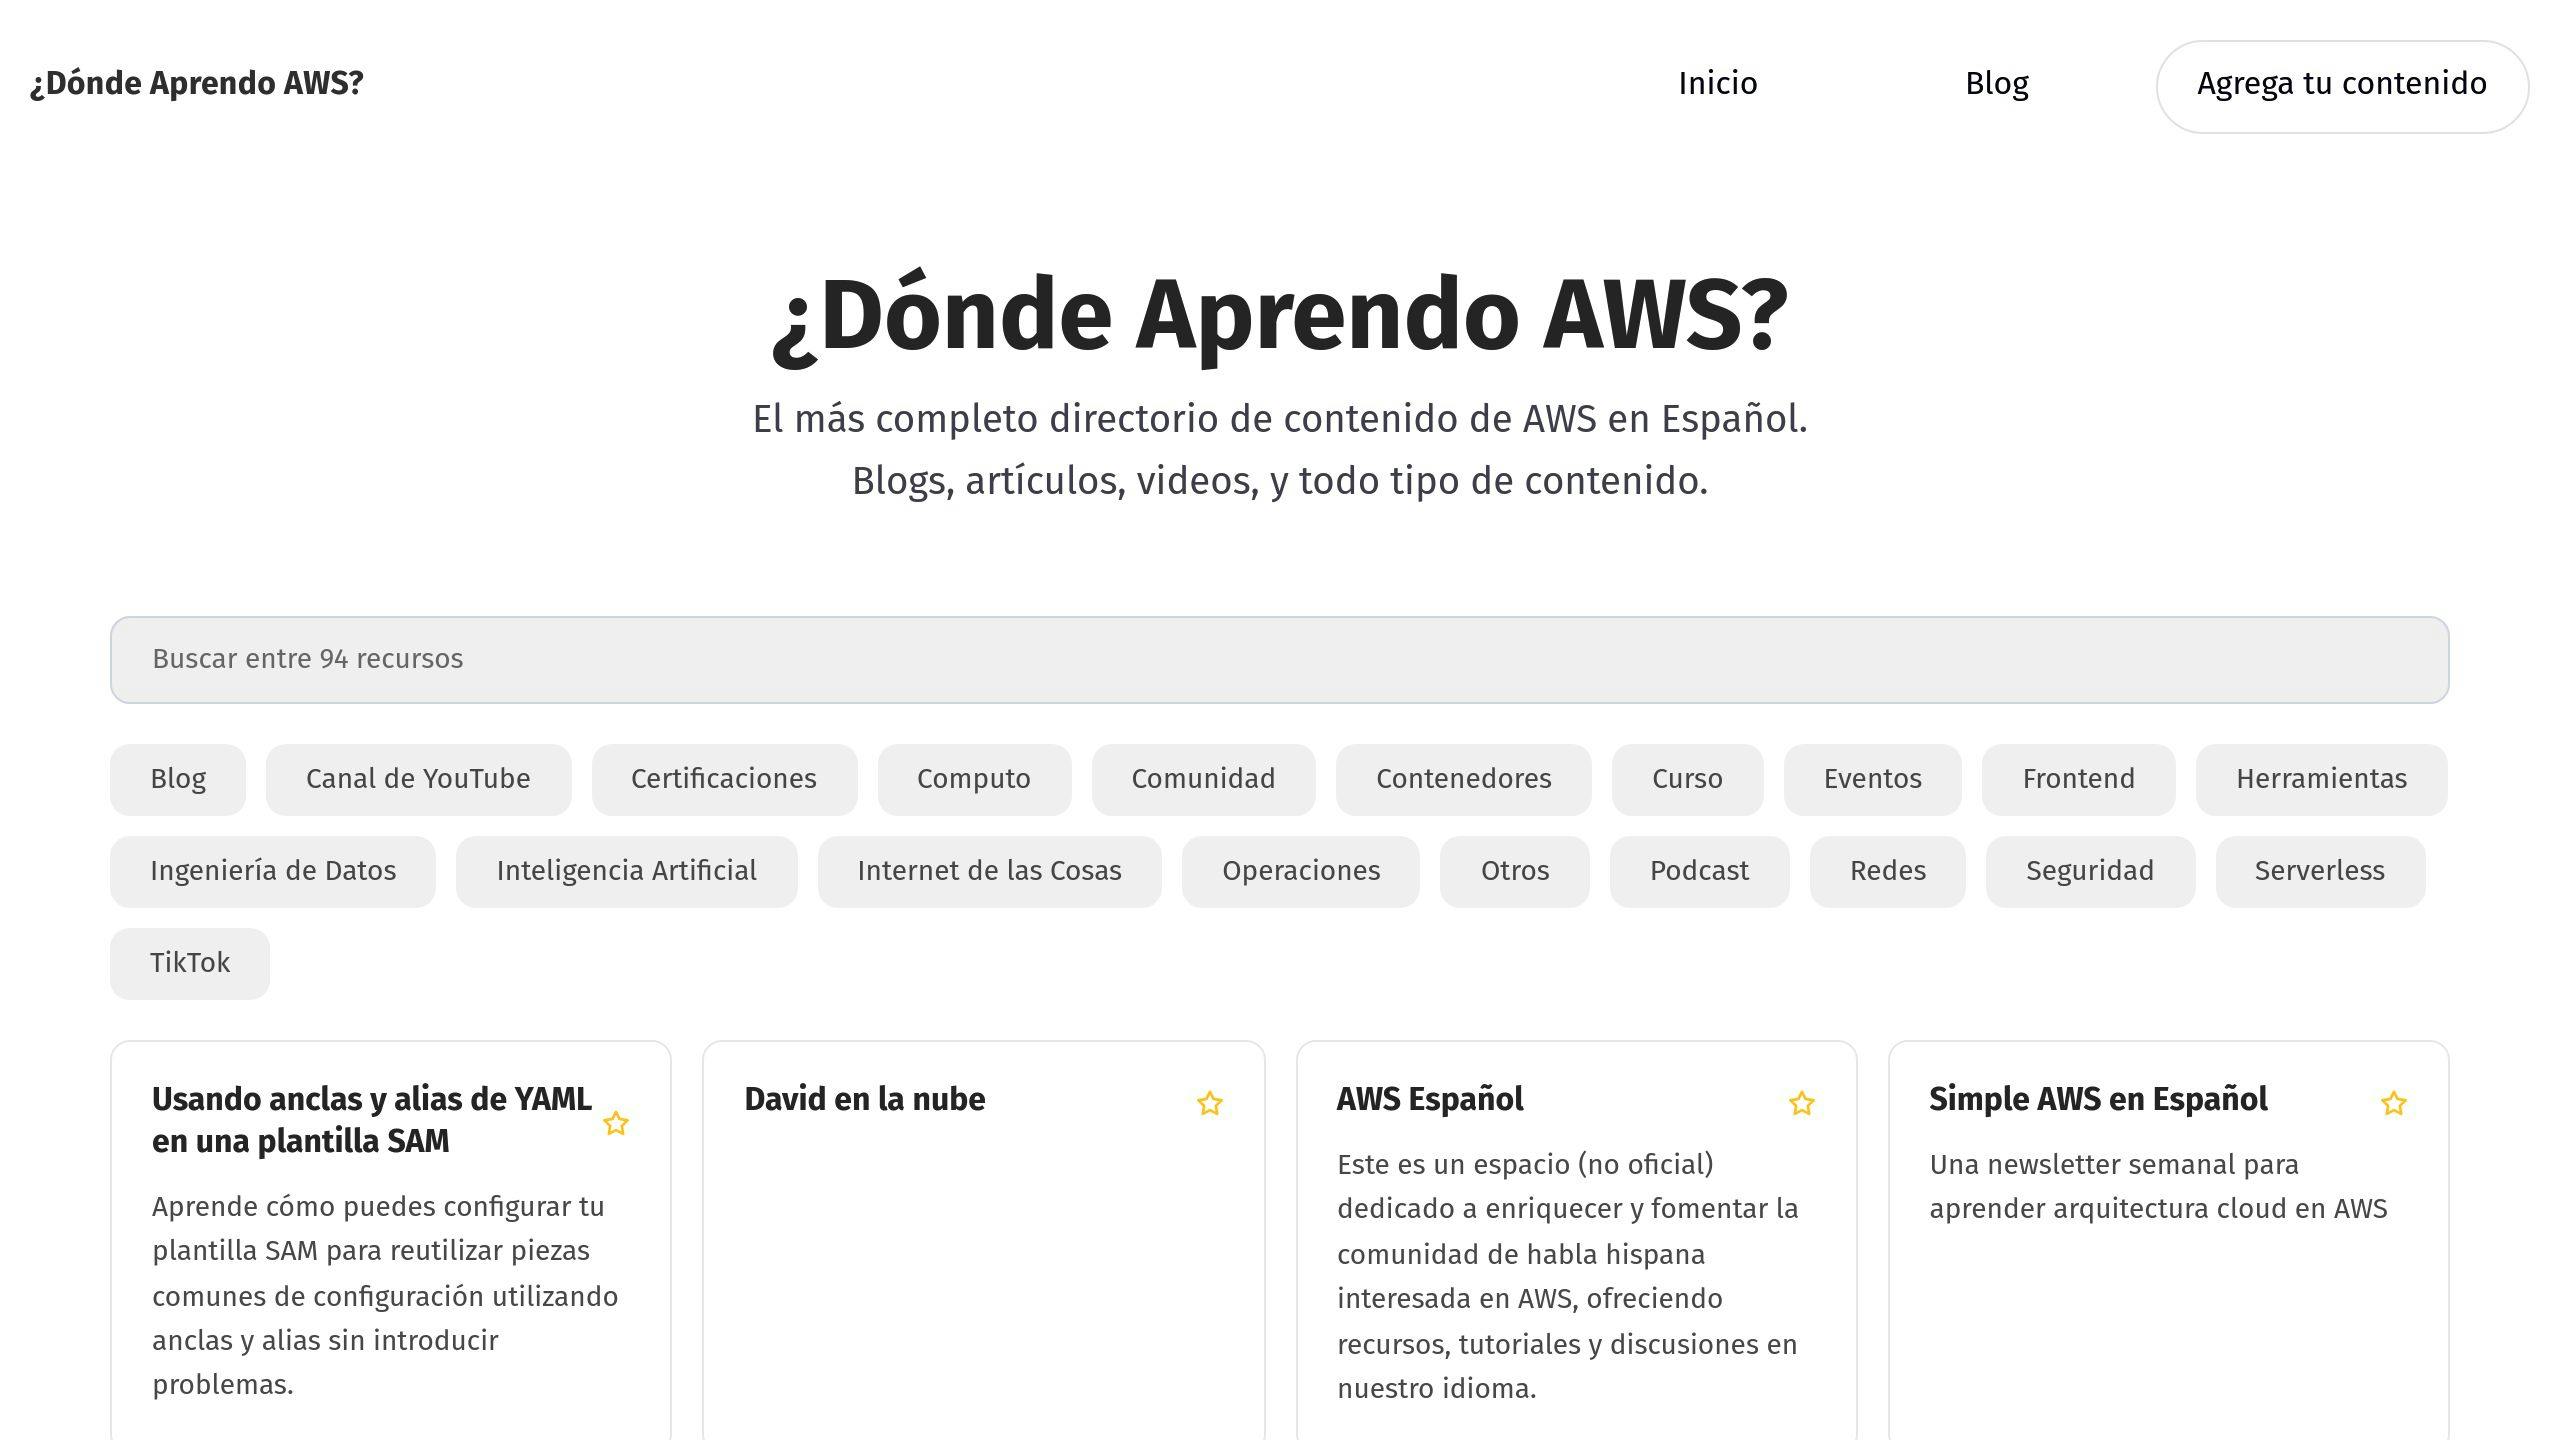Open Simple AWS en Español title
The image size is (2560, 1440).
point(2098,1099)
